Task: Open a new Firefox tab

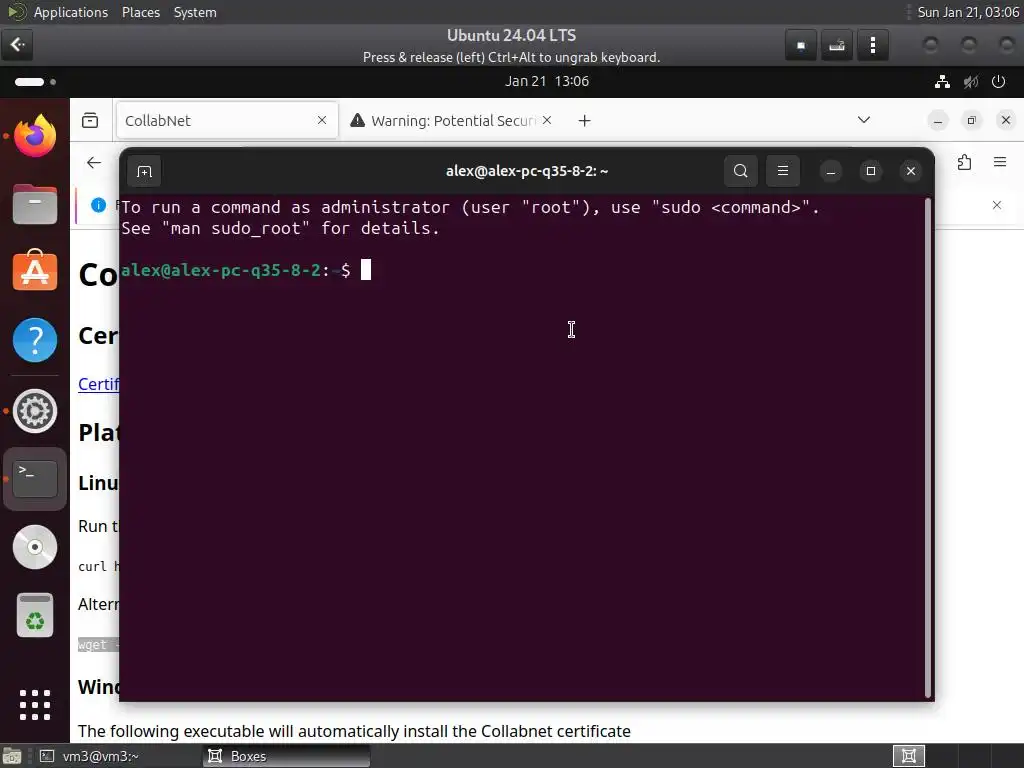Action: pyautogui.click(x=584, y=120)
